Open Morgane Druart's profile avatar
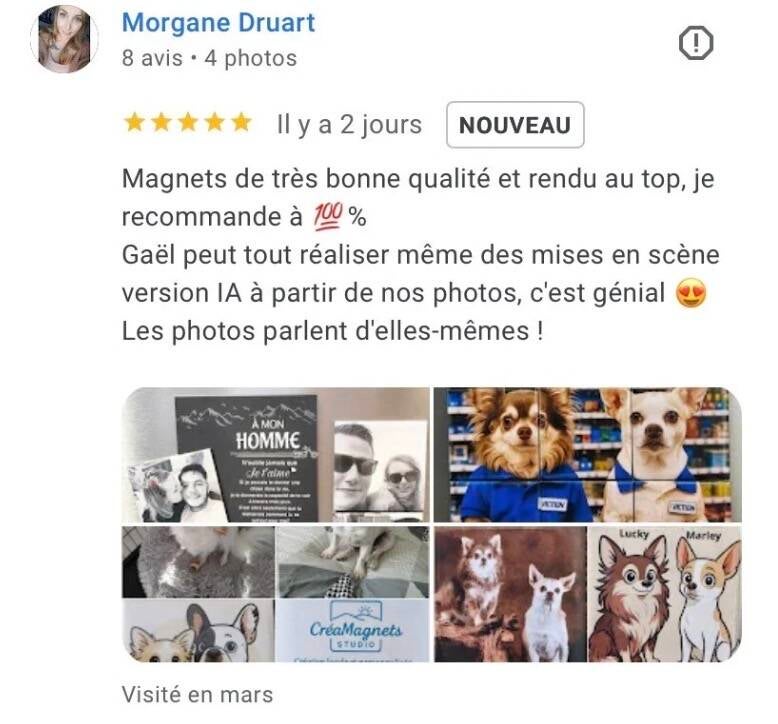The image size is (778, 724). click(x=65, y=39)
